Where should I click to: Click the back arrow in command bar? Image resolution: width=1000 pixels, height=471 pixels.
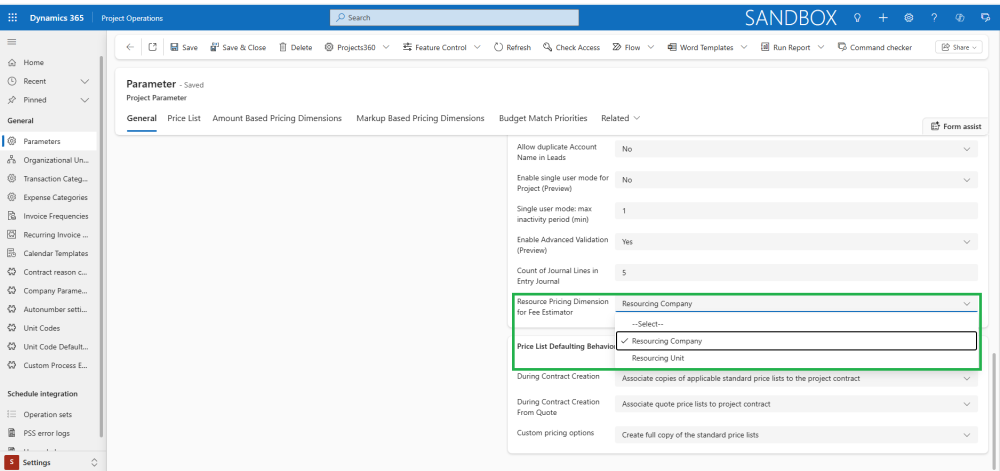tap(130, 47)
